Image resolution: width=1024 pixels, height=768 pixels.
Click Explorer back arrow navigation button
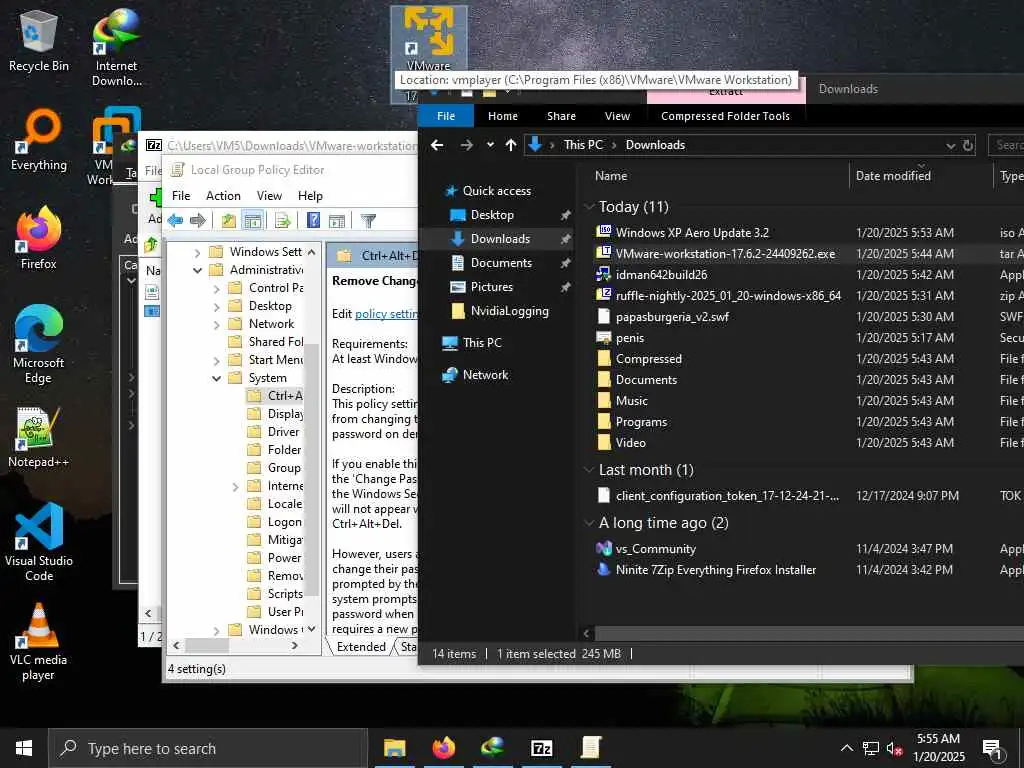(438, 145)
